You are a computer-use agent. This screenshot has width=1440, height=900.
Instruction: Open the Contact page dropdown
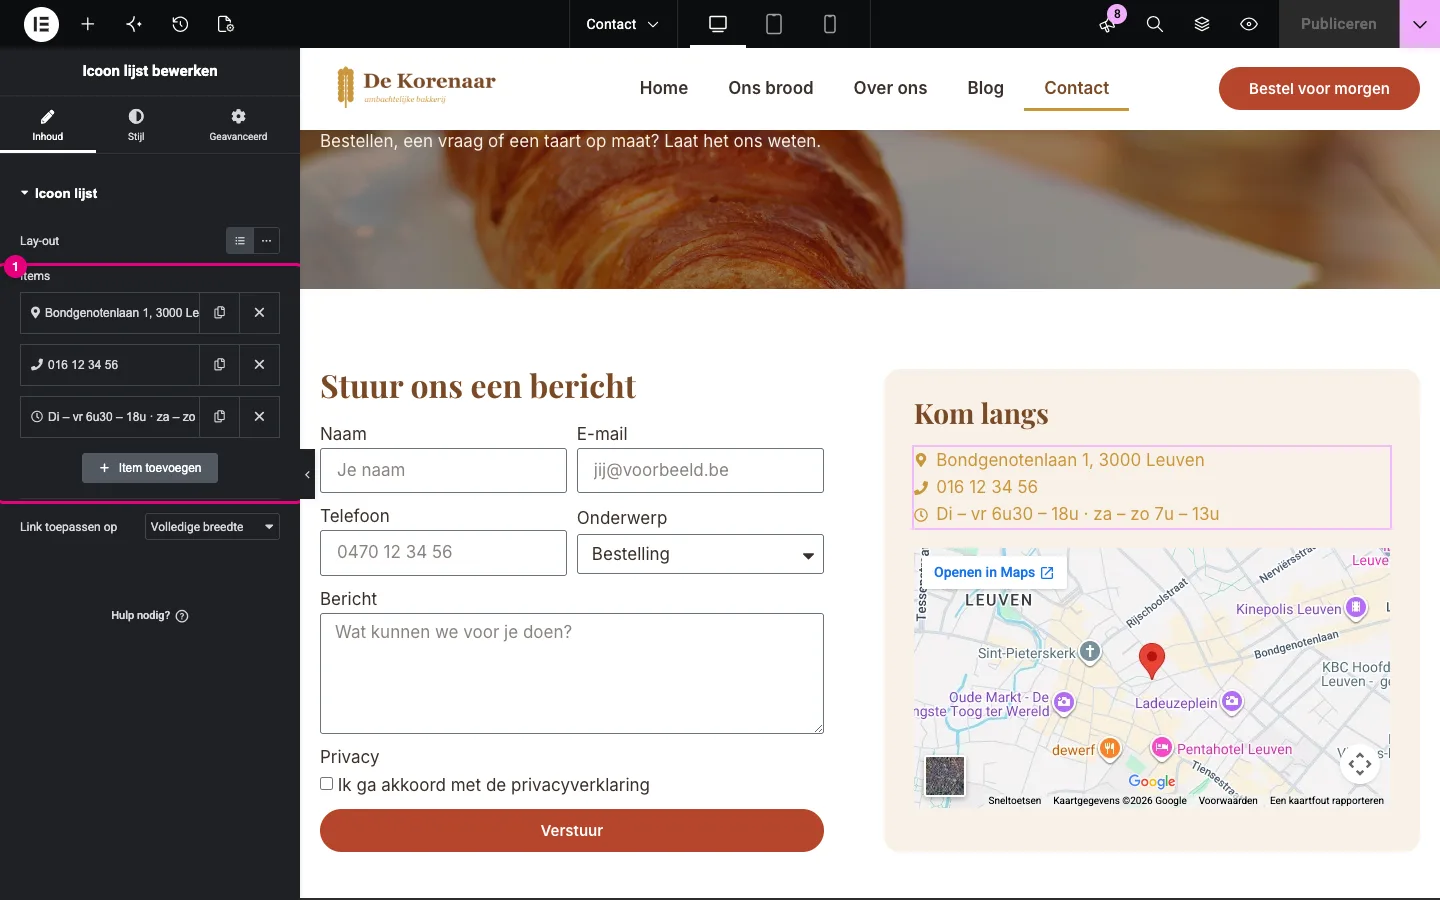[x=622, y=24]
